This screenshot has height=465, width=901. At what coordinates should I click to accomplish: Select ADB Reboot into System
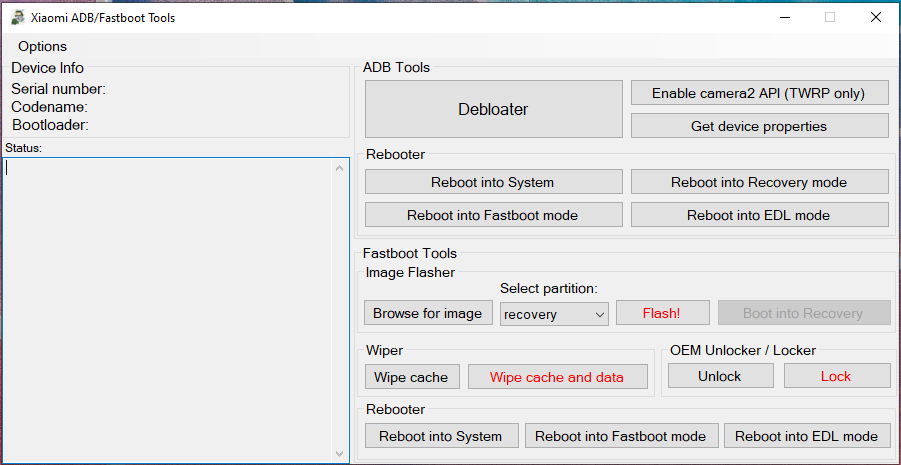click(x=494, y=182)
